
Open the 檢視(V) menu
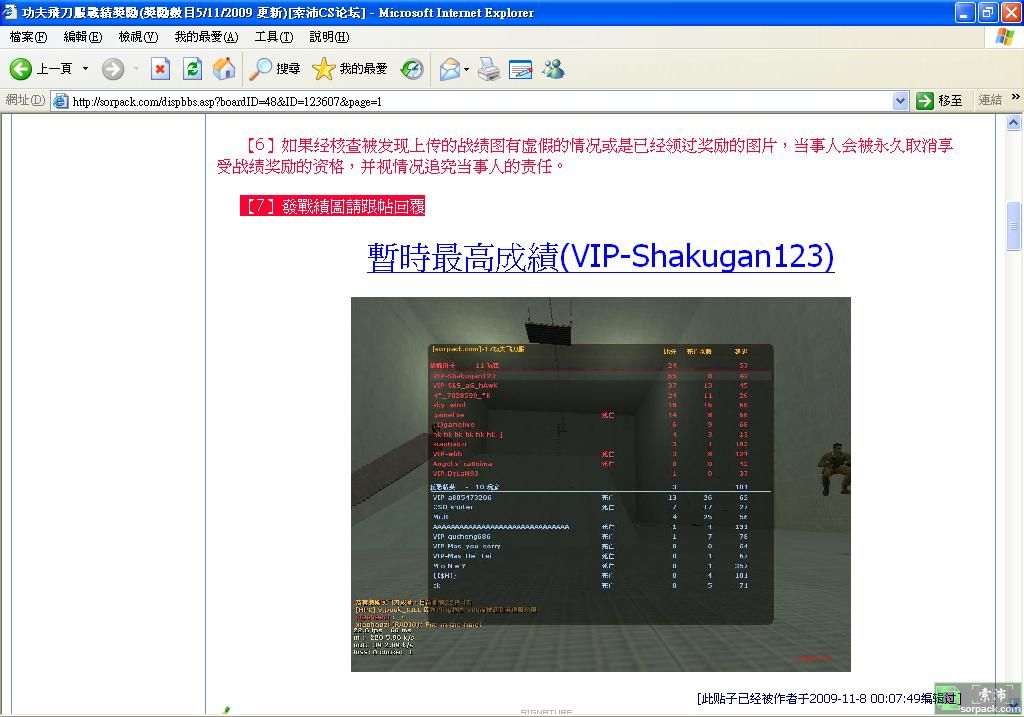[x=138, y=37]
